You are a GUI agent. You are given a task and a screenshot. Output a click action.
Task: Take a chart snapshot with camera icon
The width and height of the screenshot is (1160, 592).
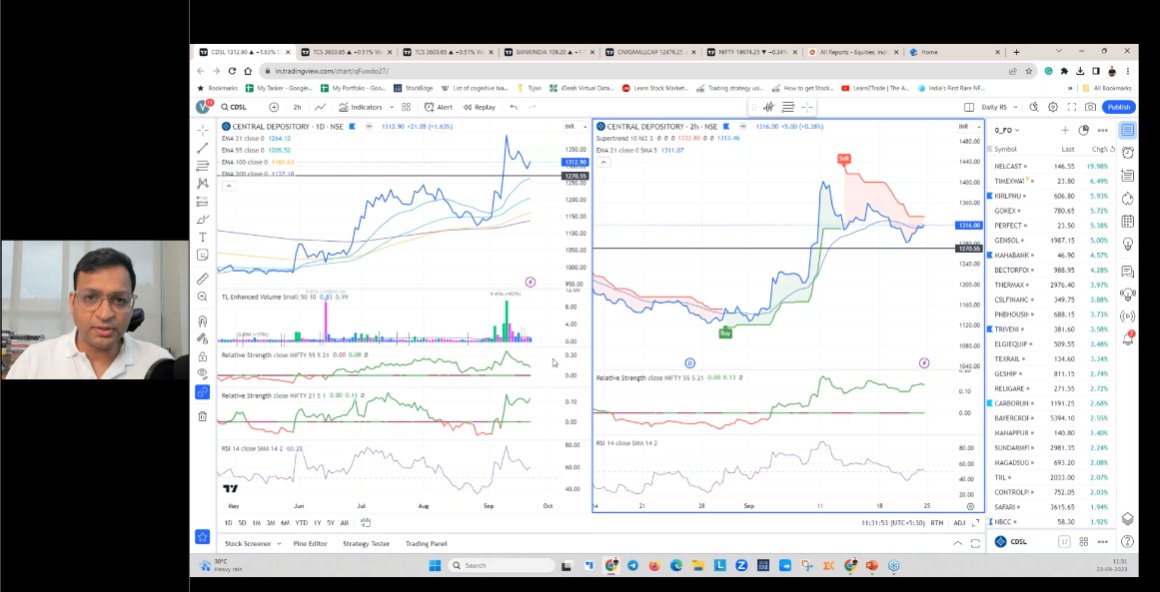1090,107
